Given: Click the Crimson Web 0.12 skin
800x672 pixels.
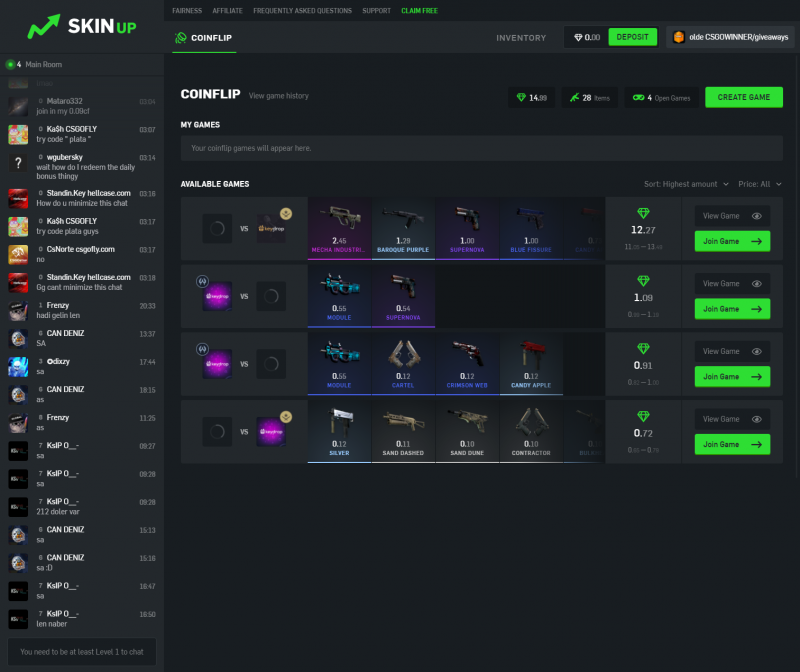Looking at the screenshot, I should 467,364.
